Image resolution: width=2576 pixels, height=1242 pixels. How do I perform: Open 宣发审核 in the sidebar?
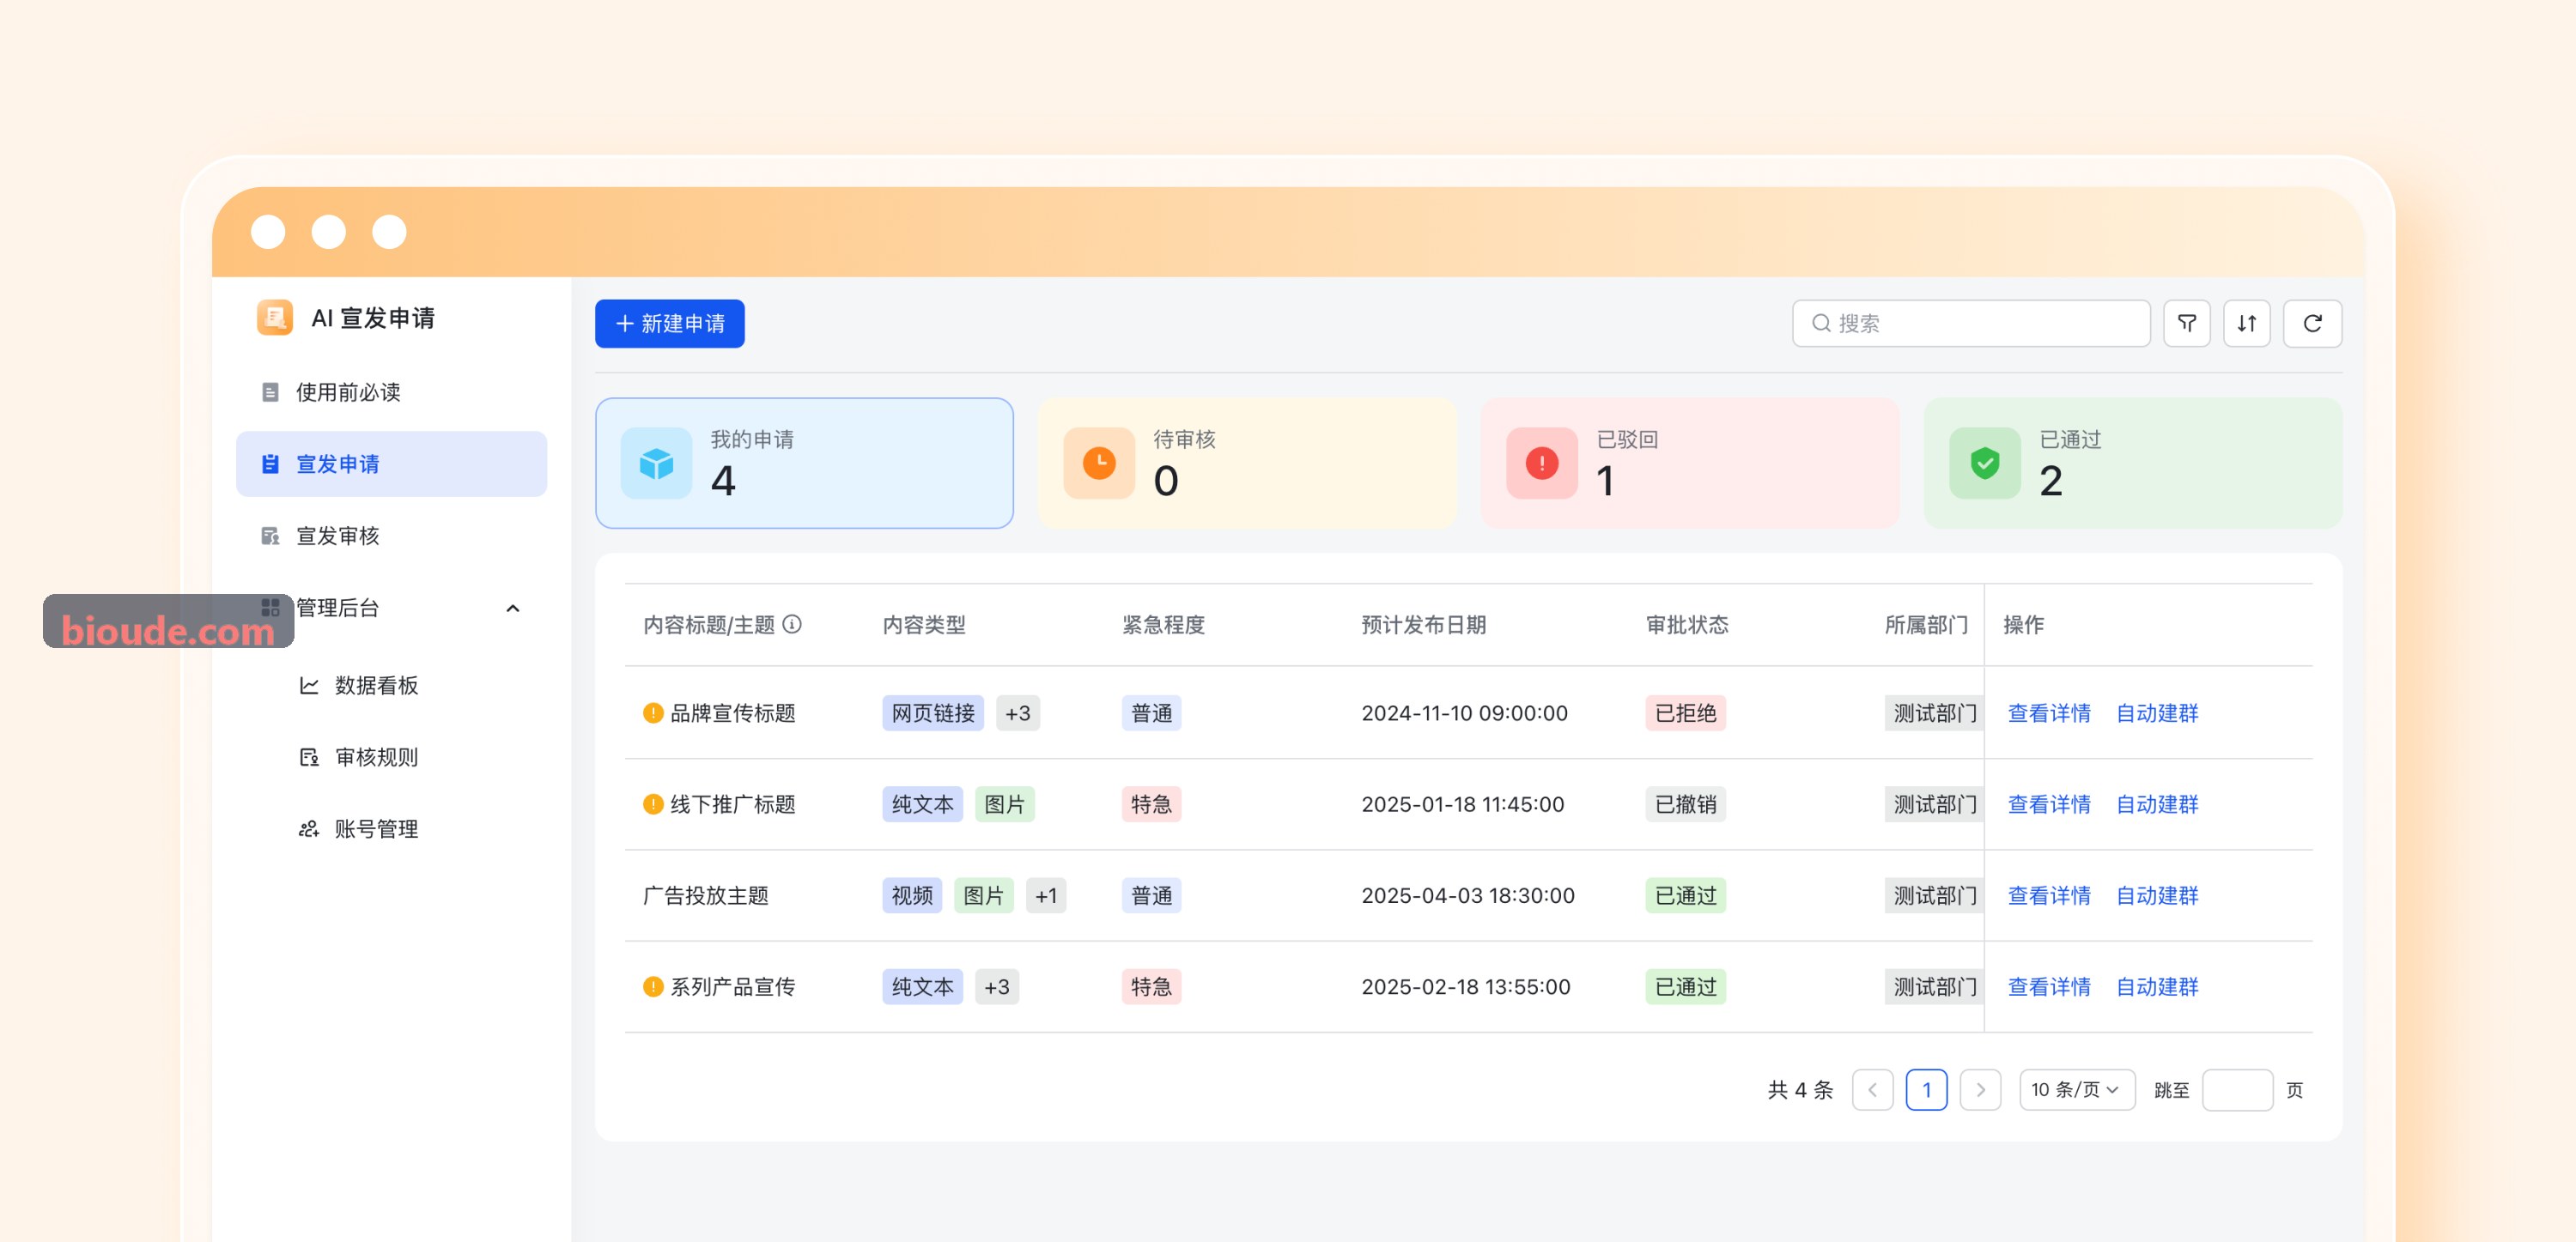point(391,536)
